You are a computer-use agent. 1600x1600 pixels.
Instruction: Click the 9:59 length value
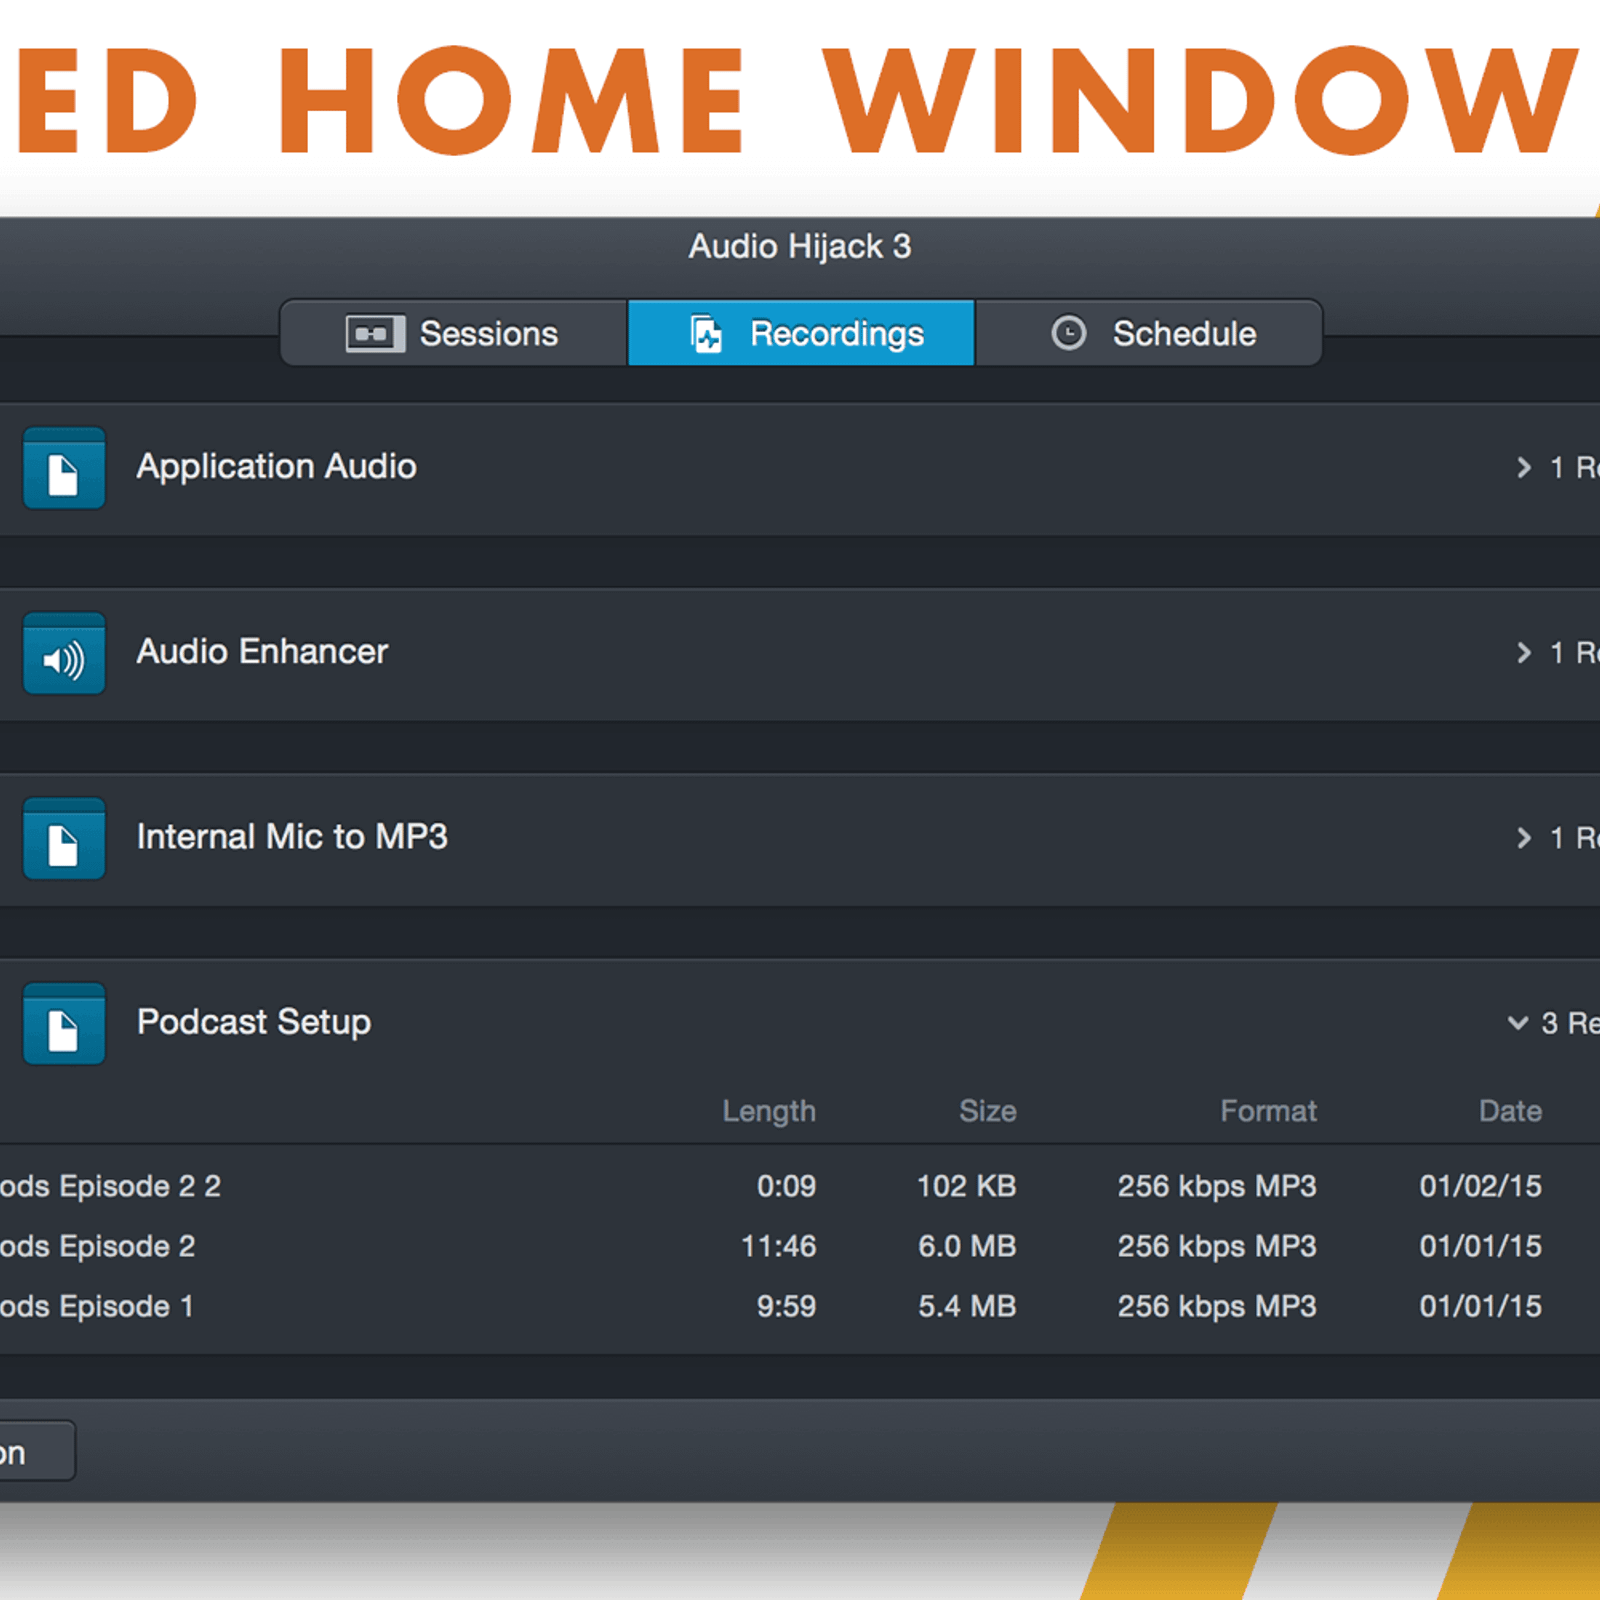point(786,1306)
